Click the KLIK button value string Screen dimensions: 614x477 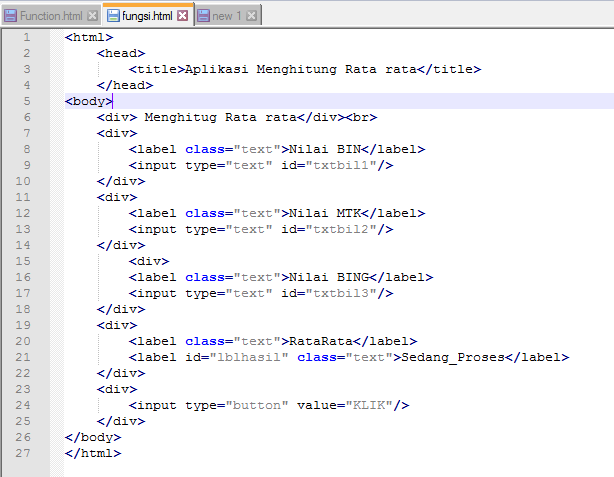368,405
